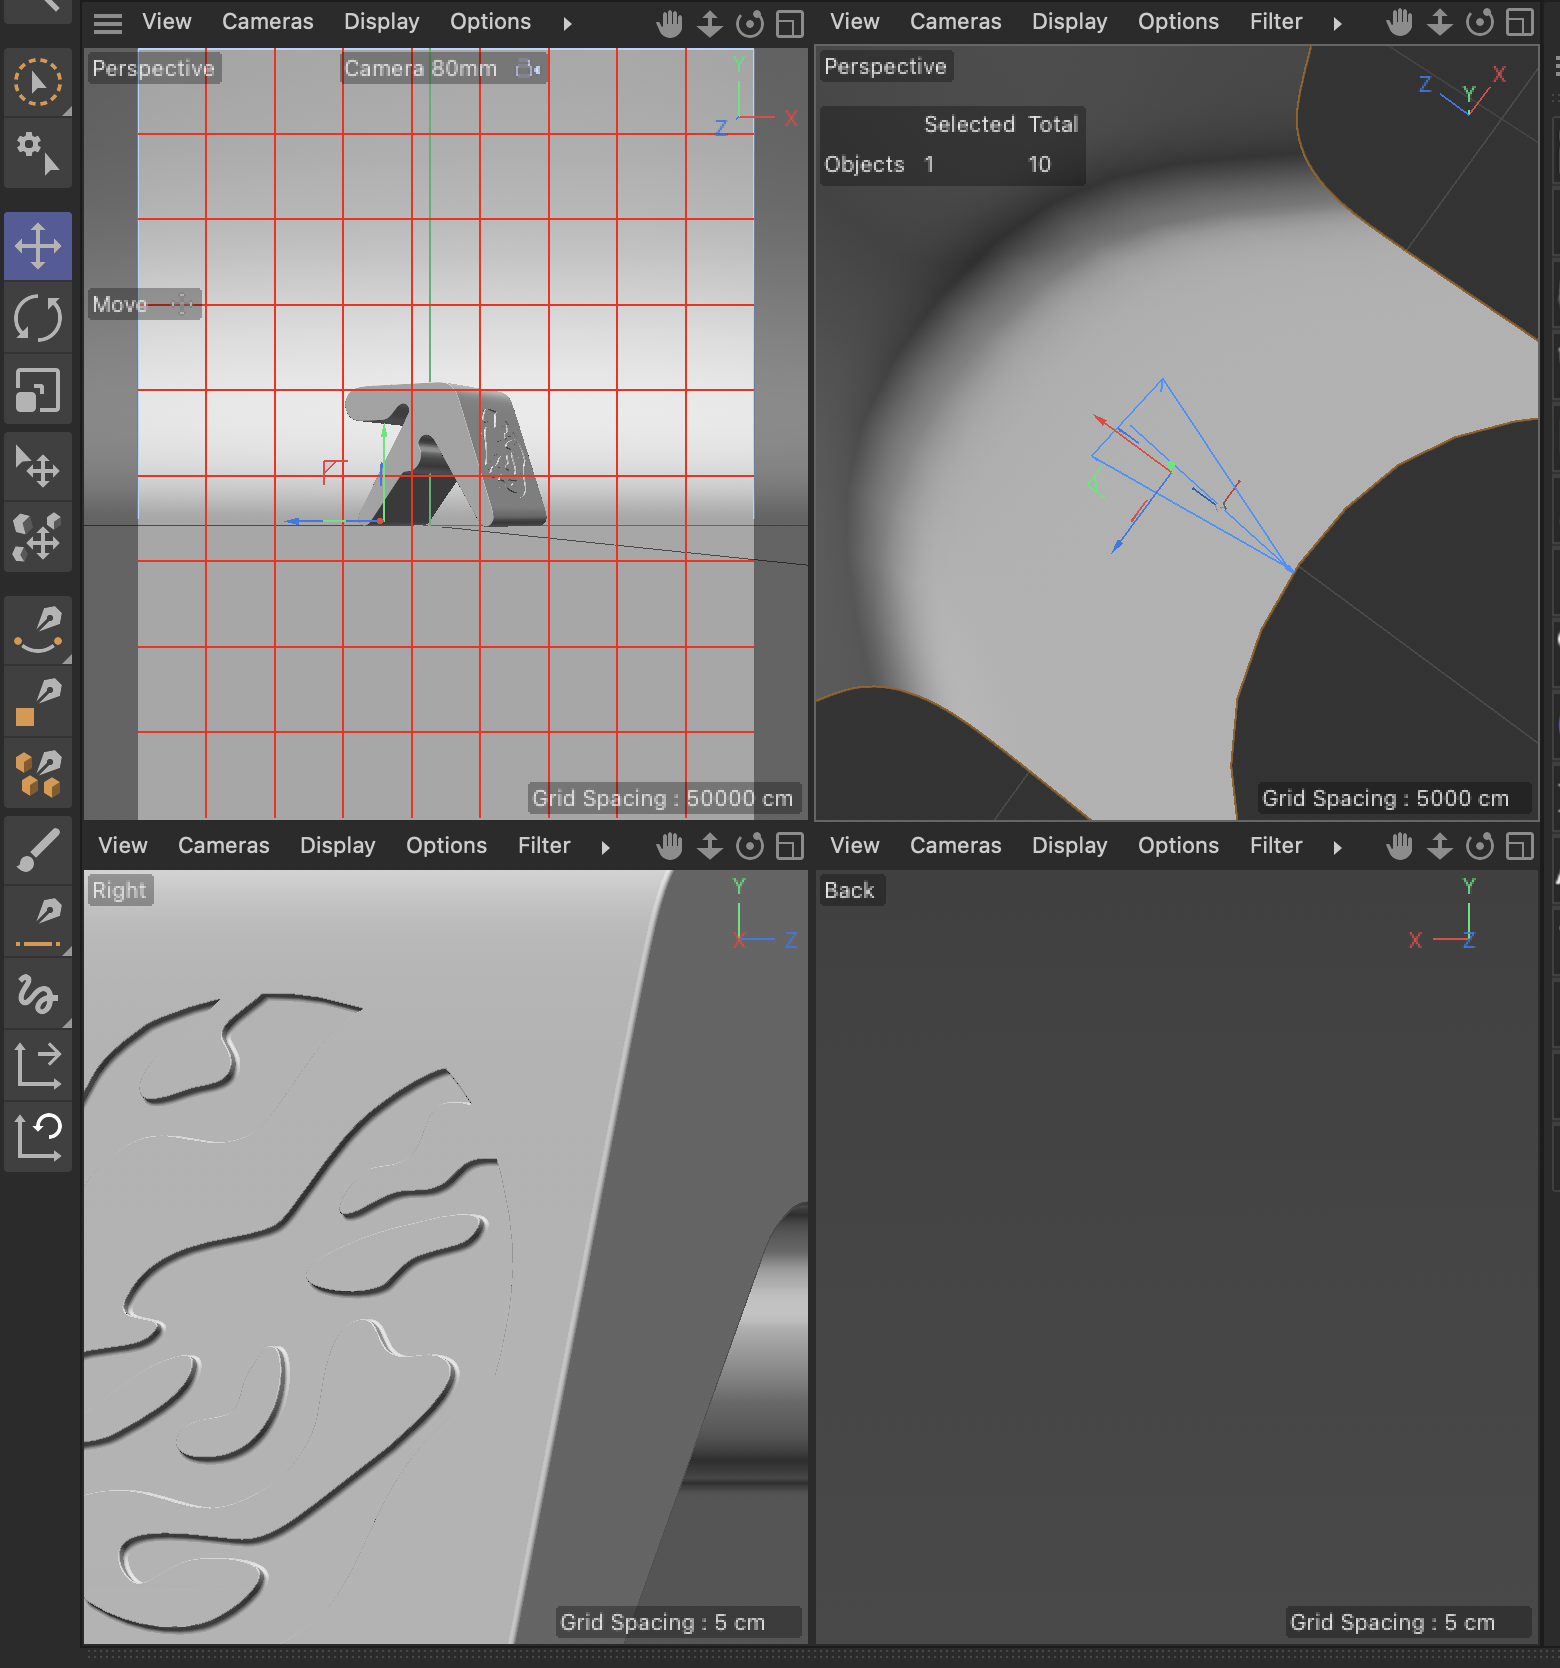Click the Move HUD label in the viewport

[x=120, y=304]
